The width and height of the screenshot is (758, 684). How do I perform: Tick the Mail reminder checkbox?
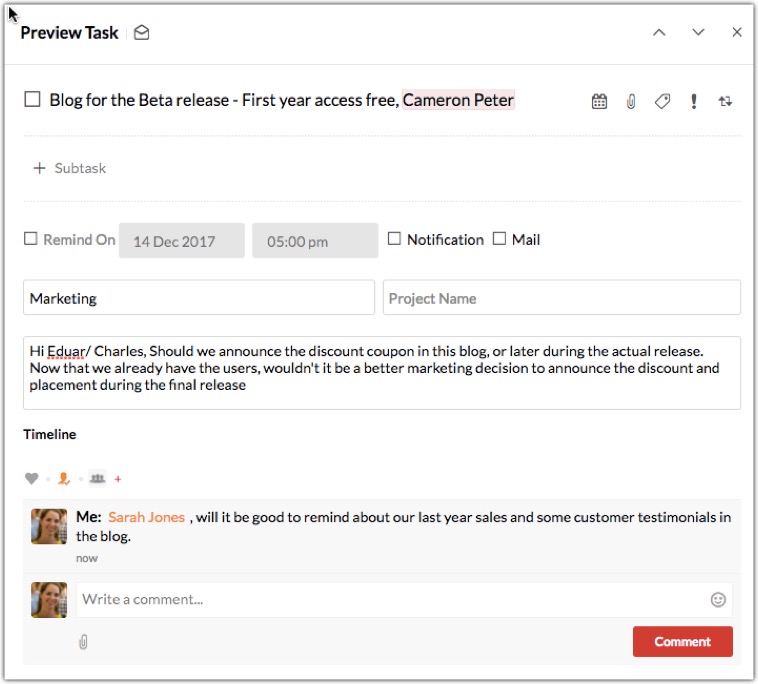click(x=499, y=239)
